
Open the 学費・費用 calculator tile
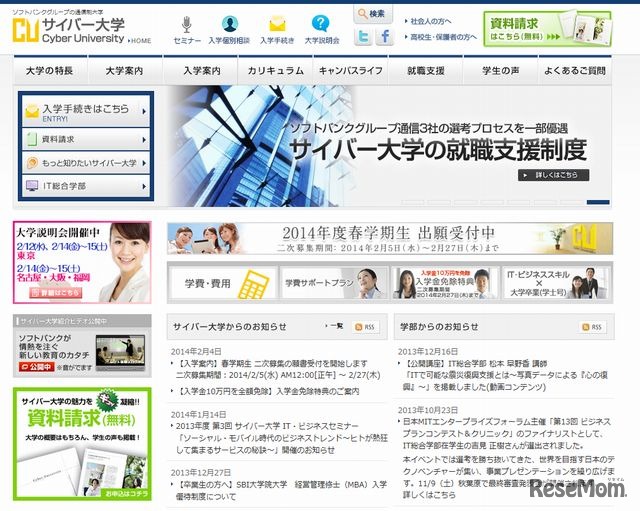[x=223, y=283]
